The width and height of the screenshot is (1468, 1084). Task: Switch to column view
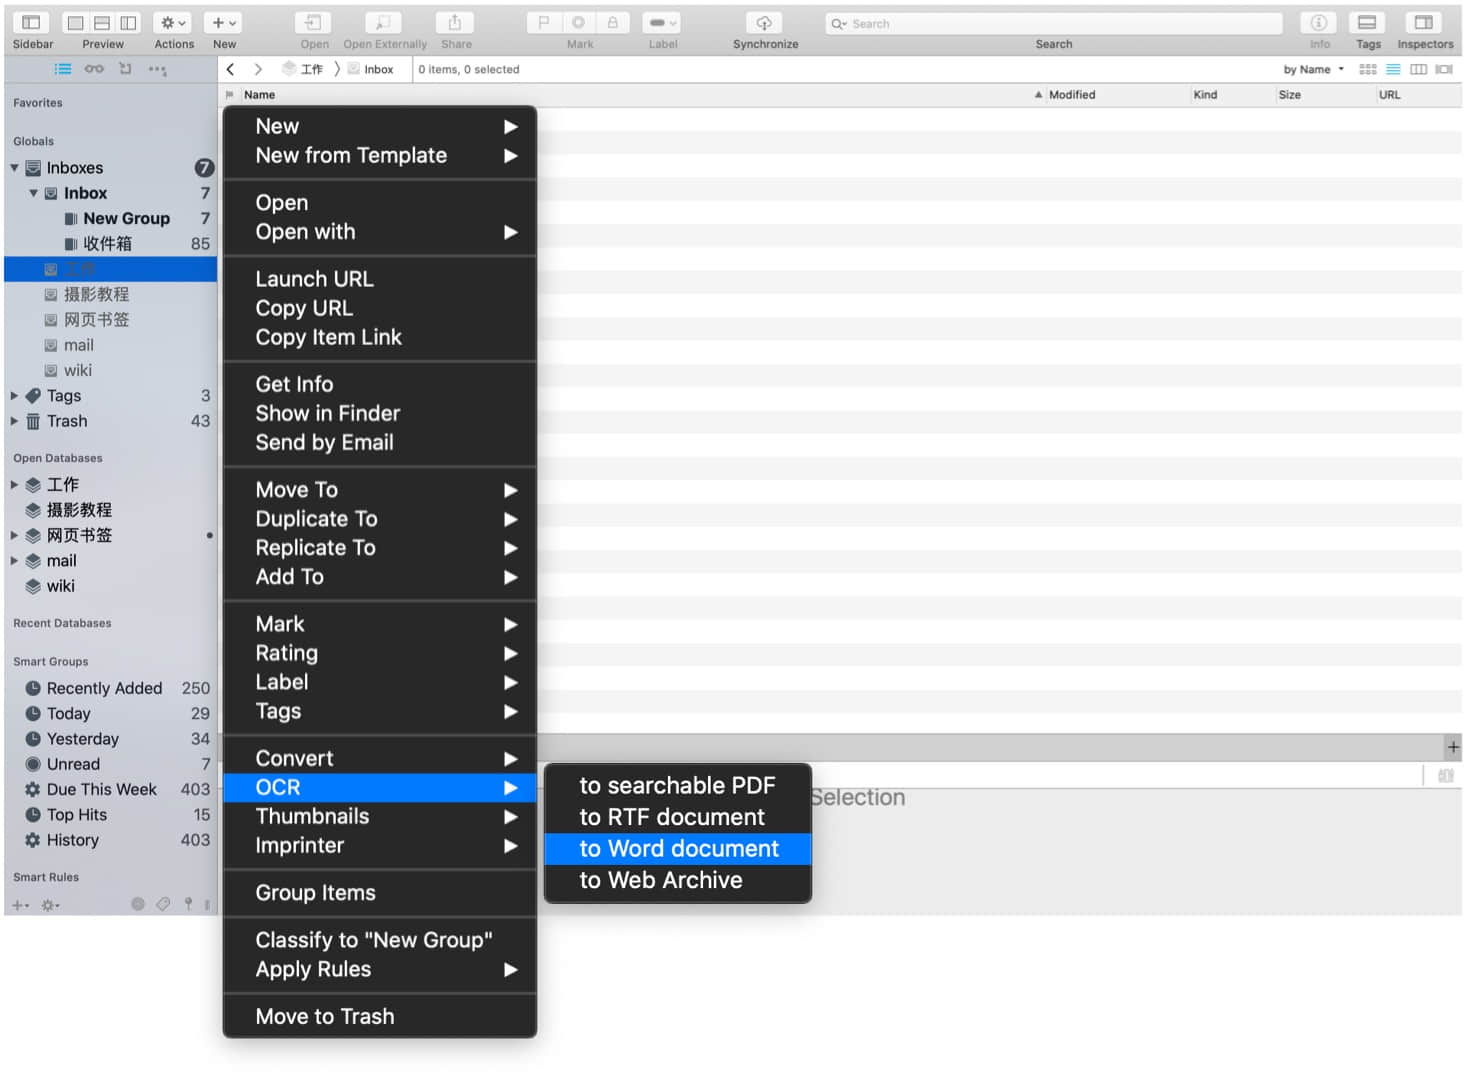click(x=1418, y=69)
